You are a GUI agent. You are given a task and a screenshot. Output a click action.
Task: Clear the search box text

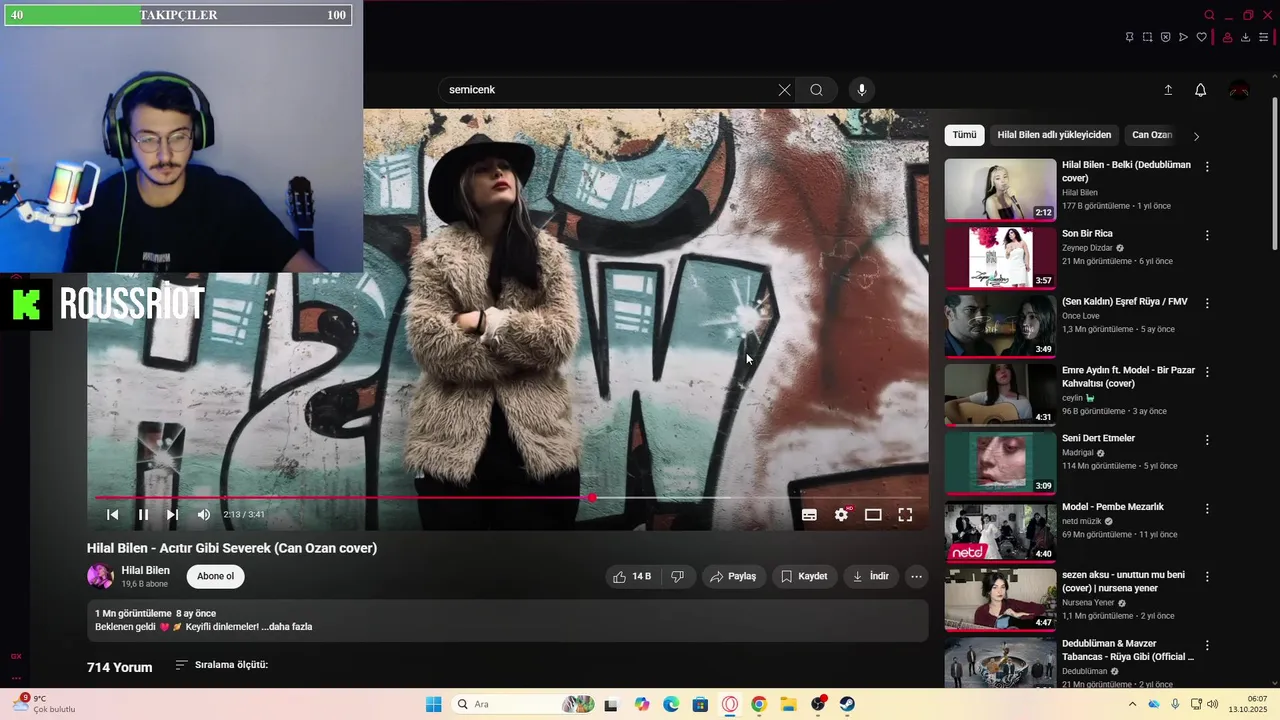784,90
